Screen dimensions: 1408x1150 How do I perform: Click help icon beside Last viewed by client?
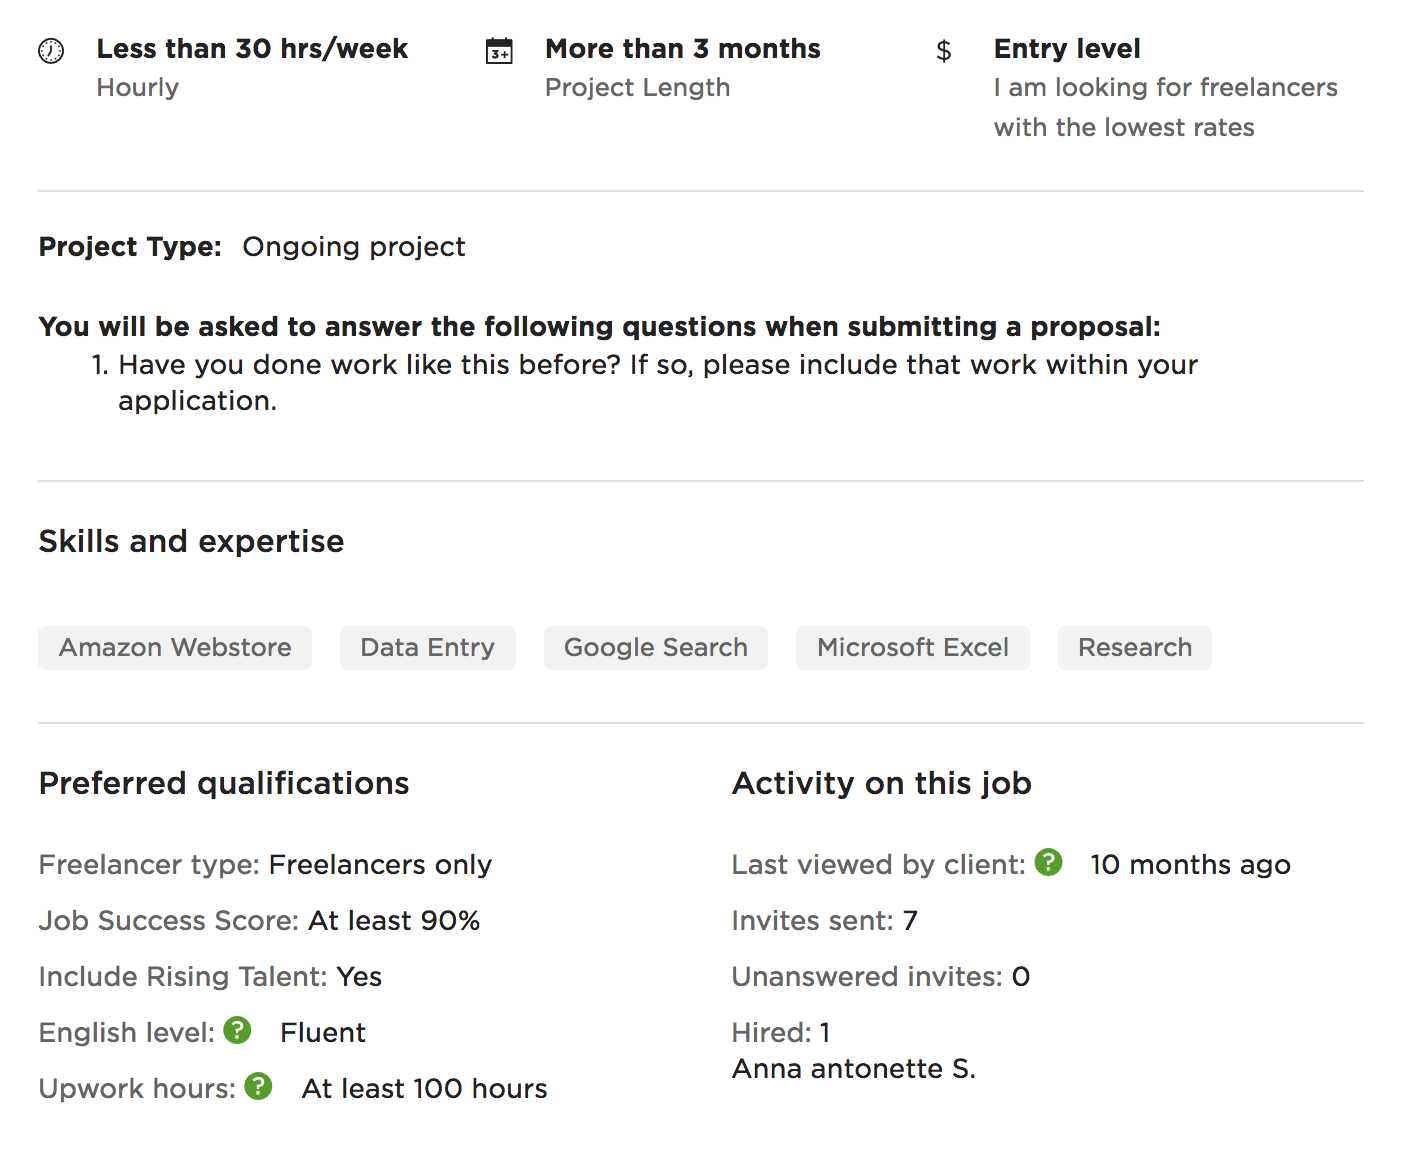click(1048, 862)
